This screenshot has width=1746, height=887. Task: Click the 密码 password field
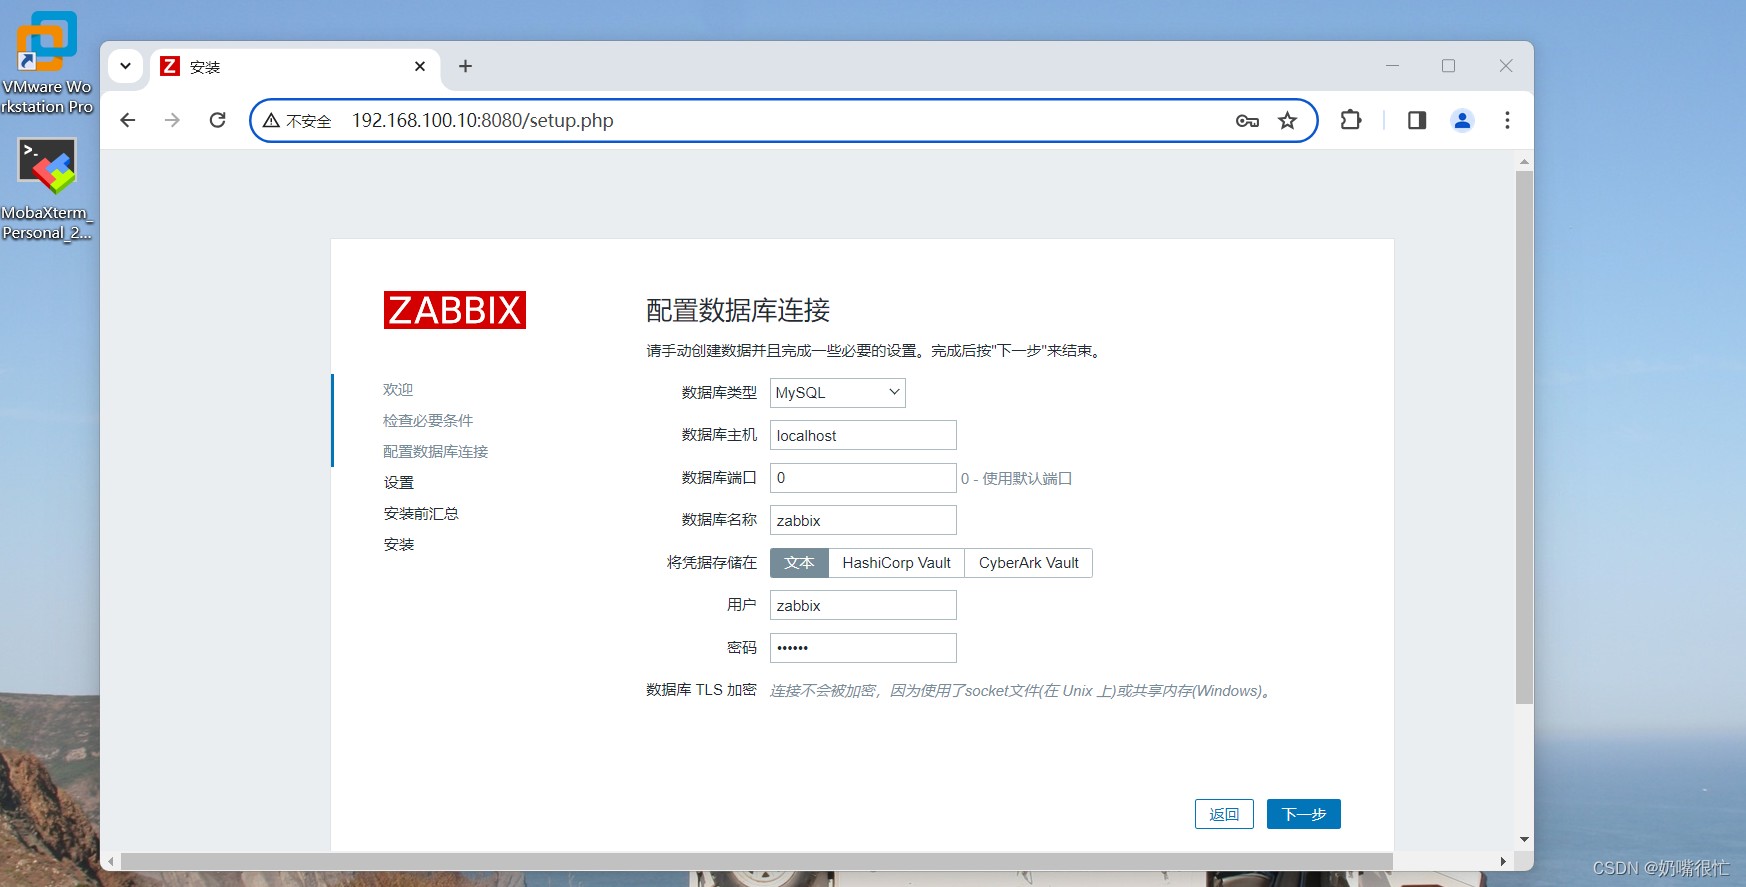[863, 648]
